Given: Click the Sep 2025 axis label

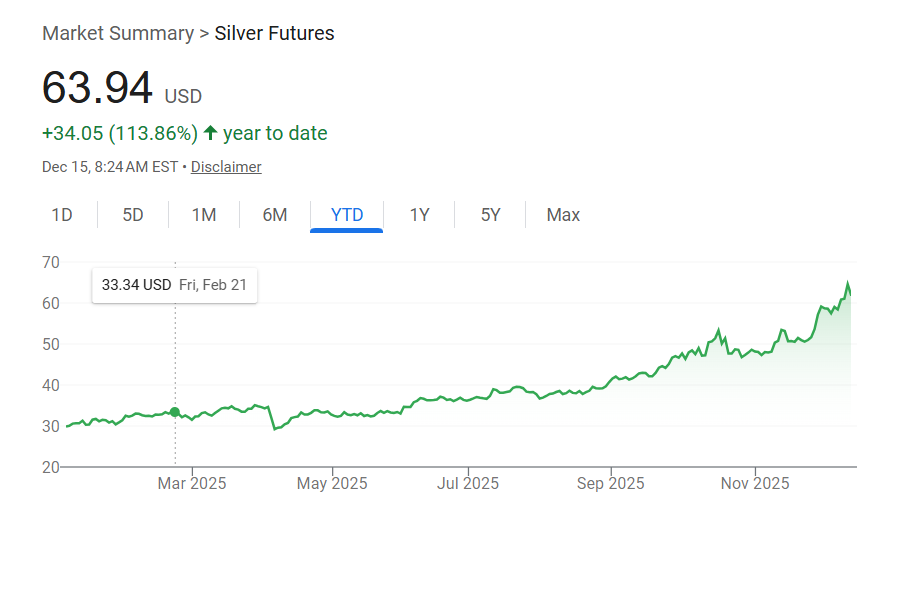Looking at the screenshot, I should pos(610,483).
